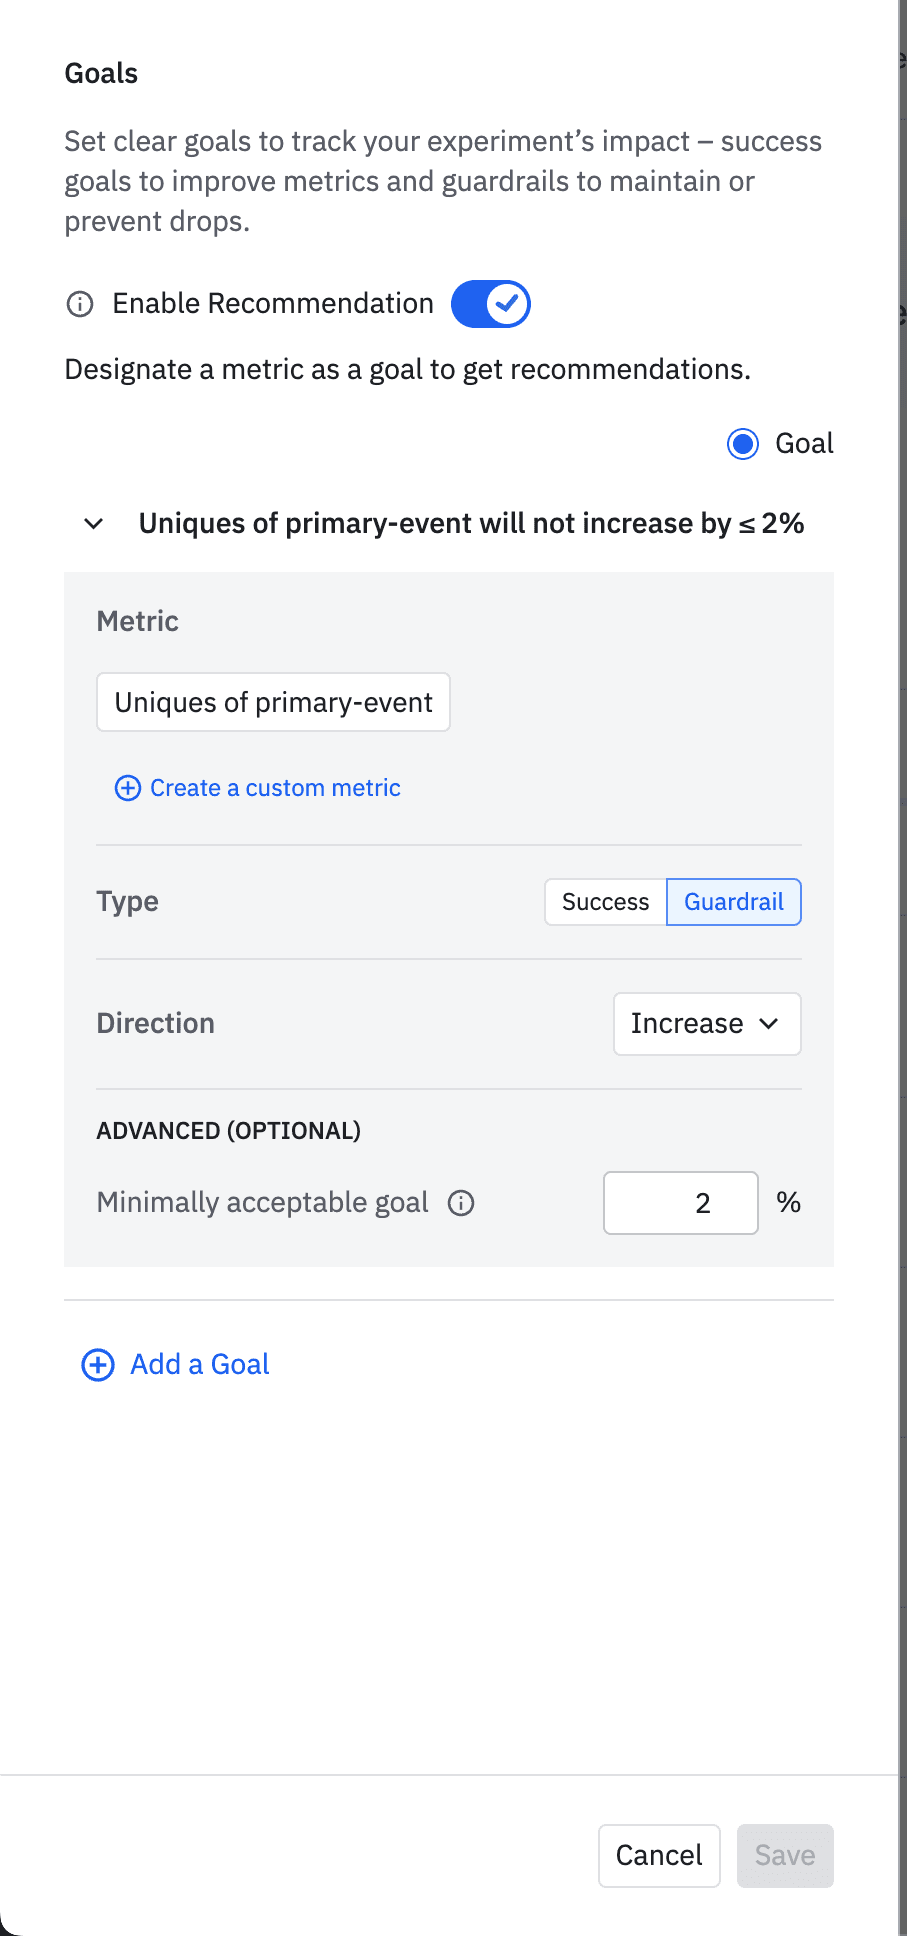Click the ADVANCED (OPTIONAL) section heading
The height and width of the screenshot is (1936, 907).
(x=229, y=1131)
